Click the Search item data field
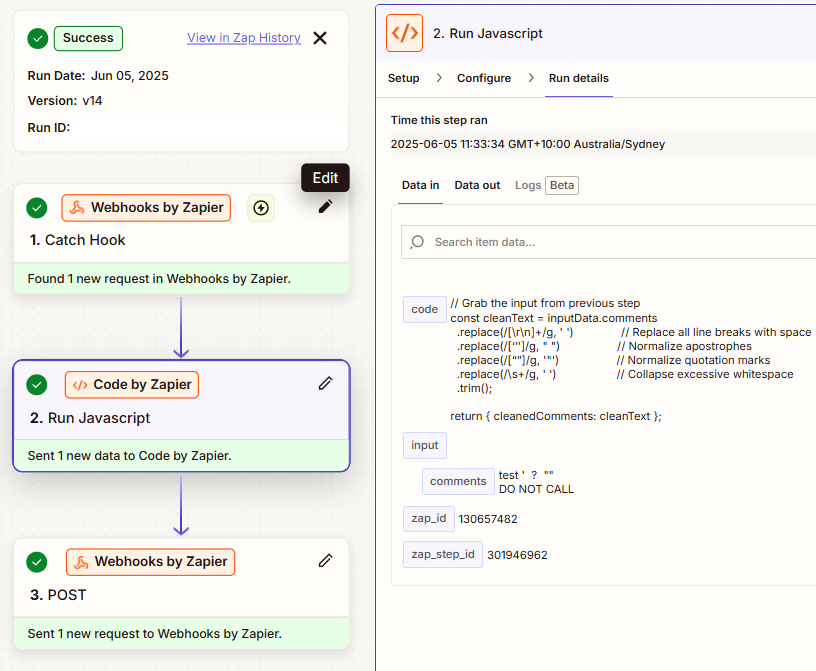The width and height of the screenshot is (816, 671). click(x=609, y=242)
